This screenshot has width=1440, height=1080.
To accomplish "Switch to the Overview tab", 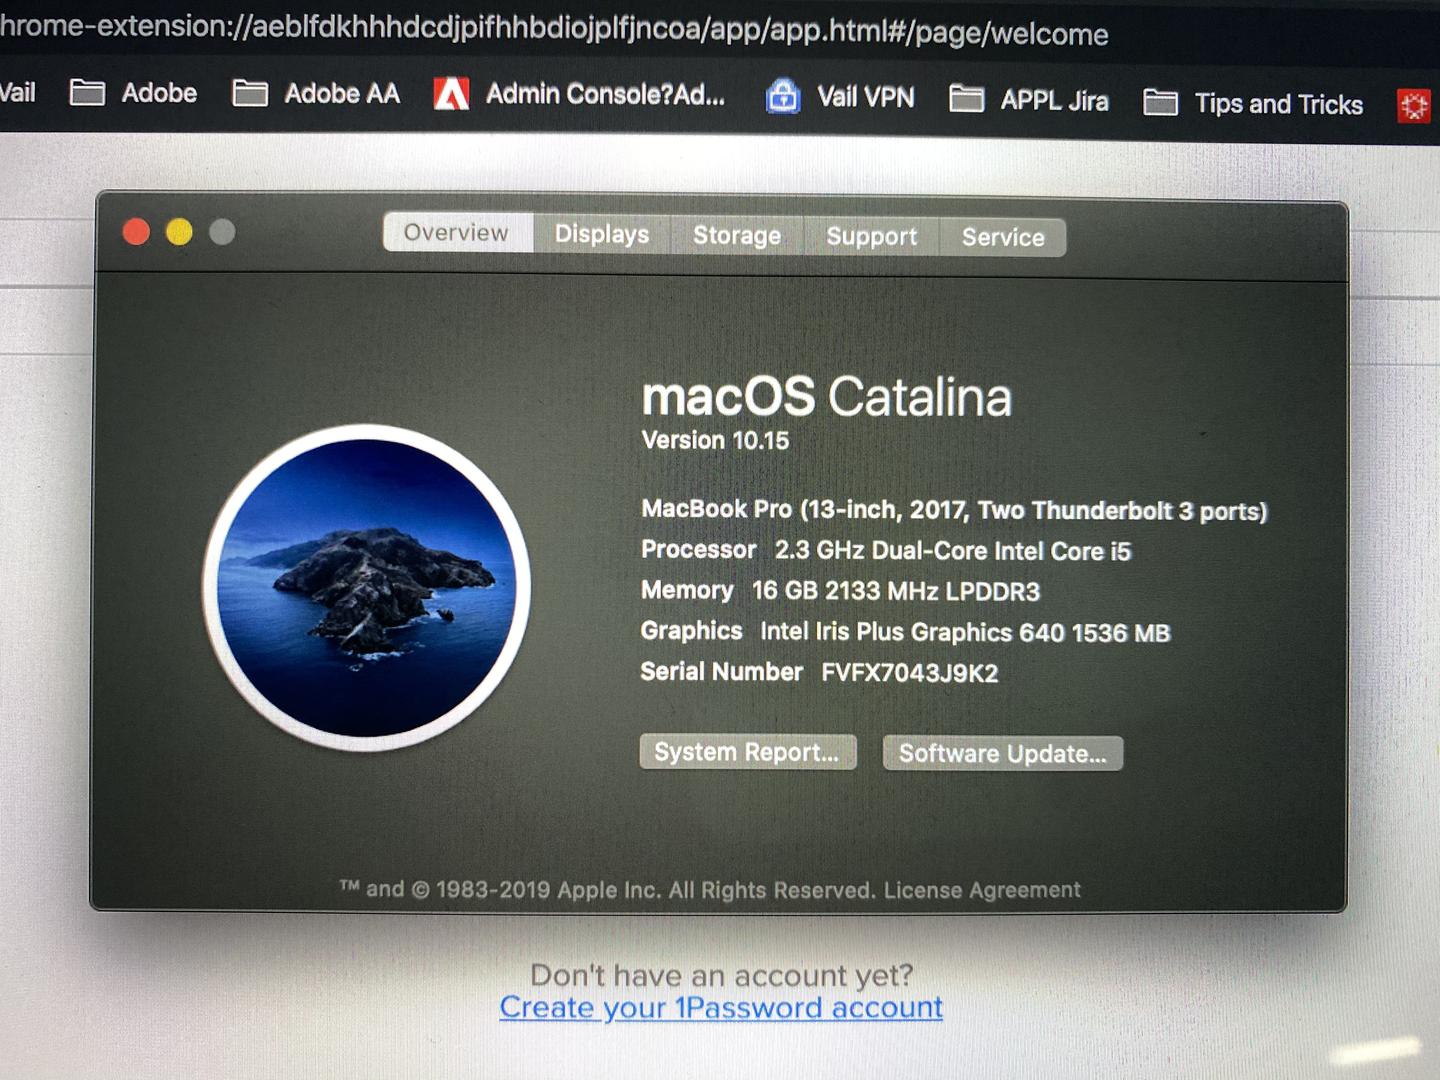I will click(457, 232).
